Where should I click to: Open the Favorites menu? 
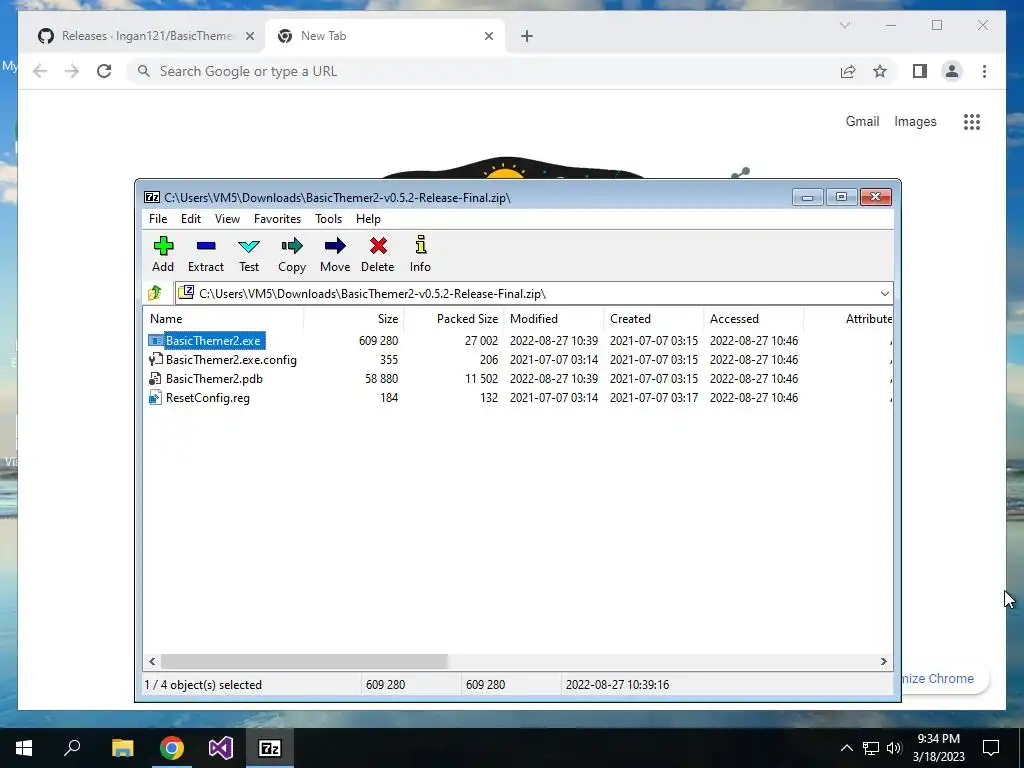(277, 219)
